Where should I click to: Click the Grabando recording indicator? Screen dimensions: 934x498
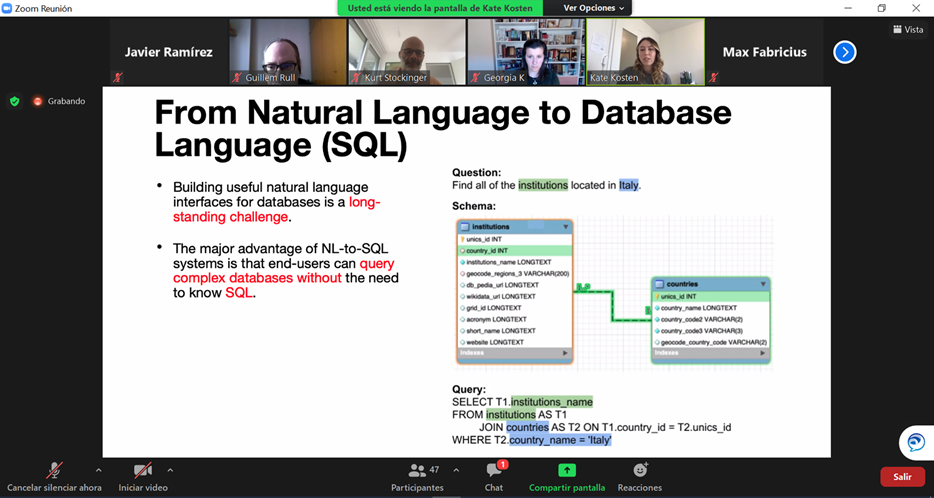click(x=59, y=101)
